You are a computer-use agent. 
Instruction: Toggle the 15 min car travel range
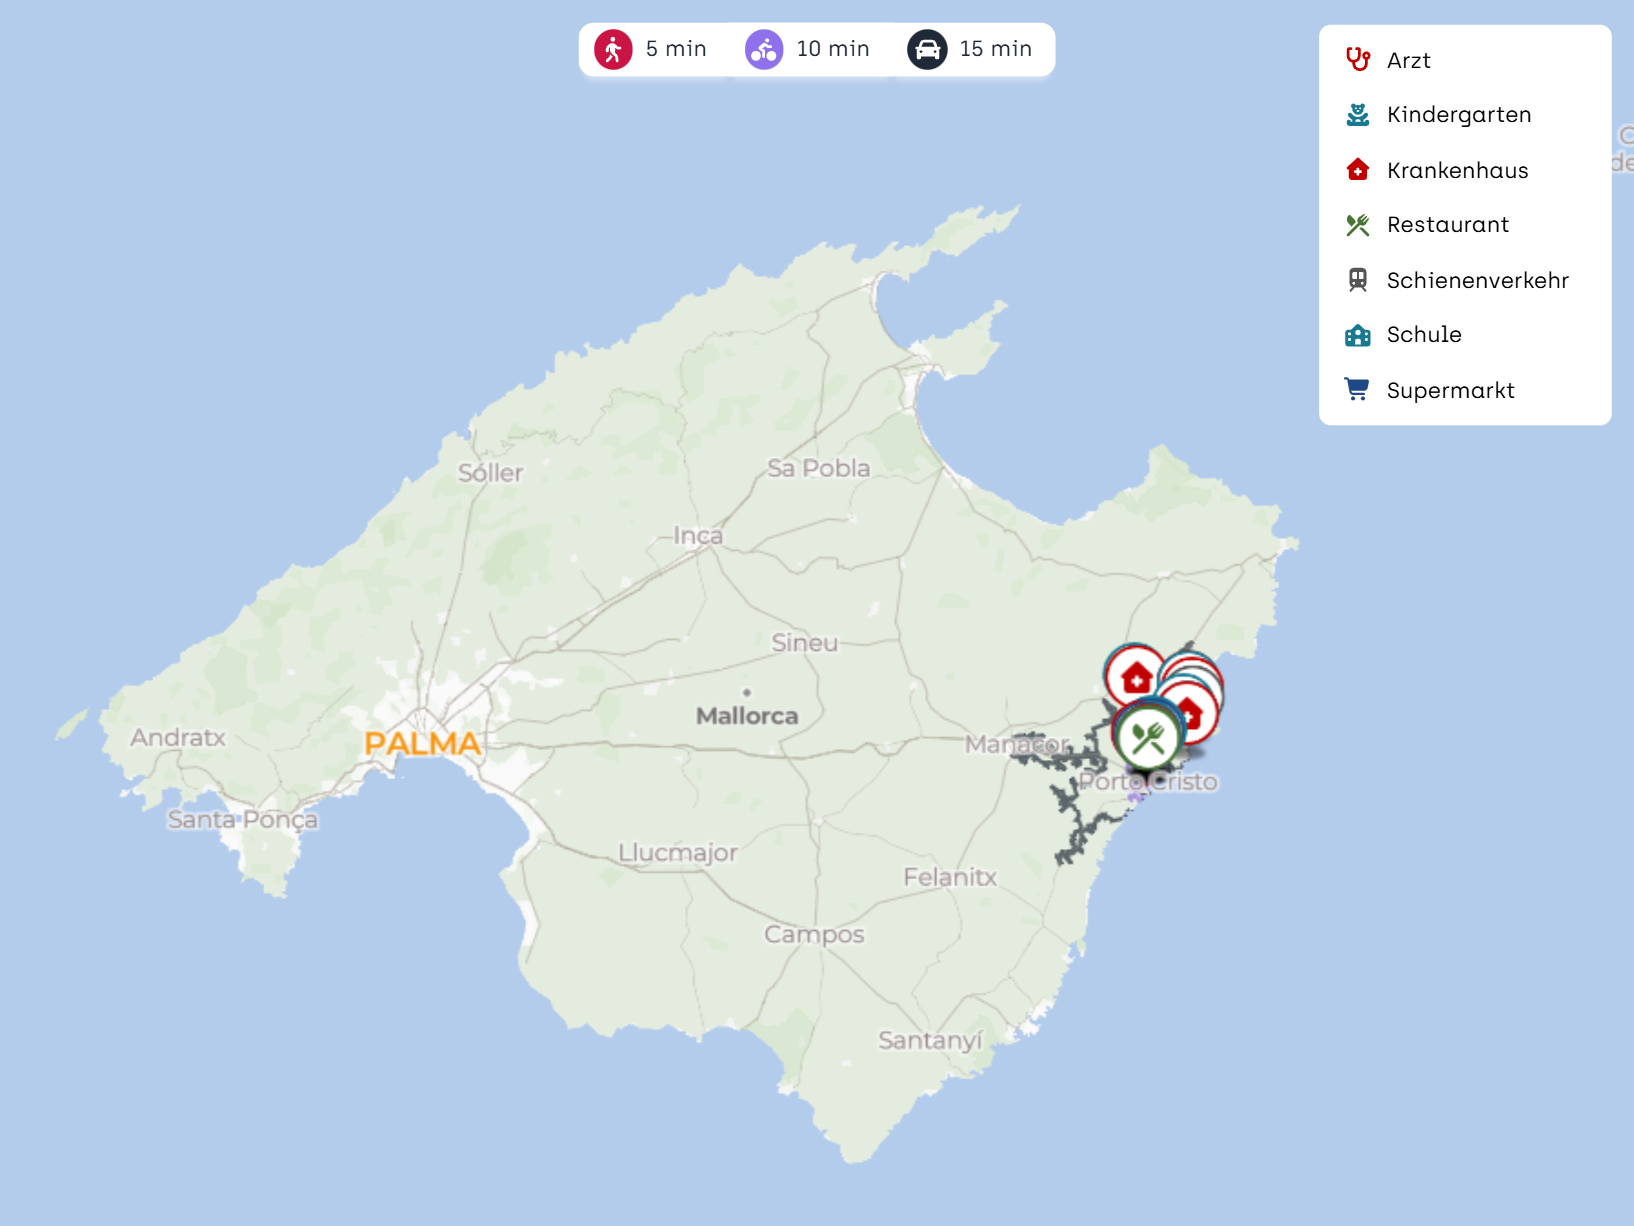pyautogui.click(x=970, y=49)
